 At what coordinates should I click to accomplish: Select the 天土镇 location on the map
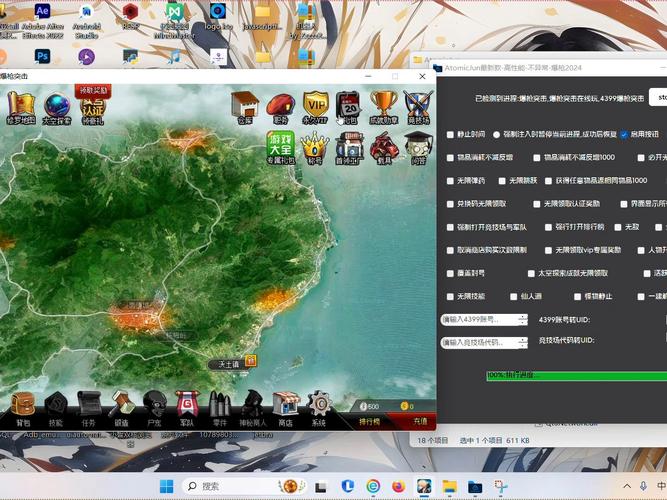[x=228, y=364]
